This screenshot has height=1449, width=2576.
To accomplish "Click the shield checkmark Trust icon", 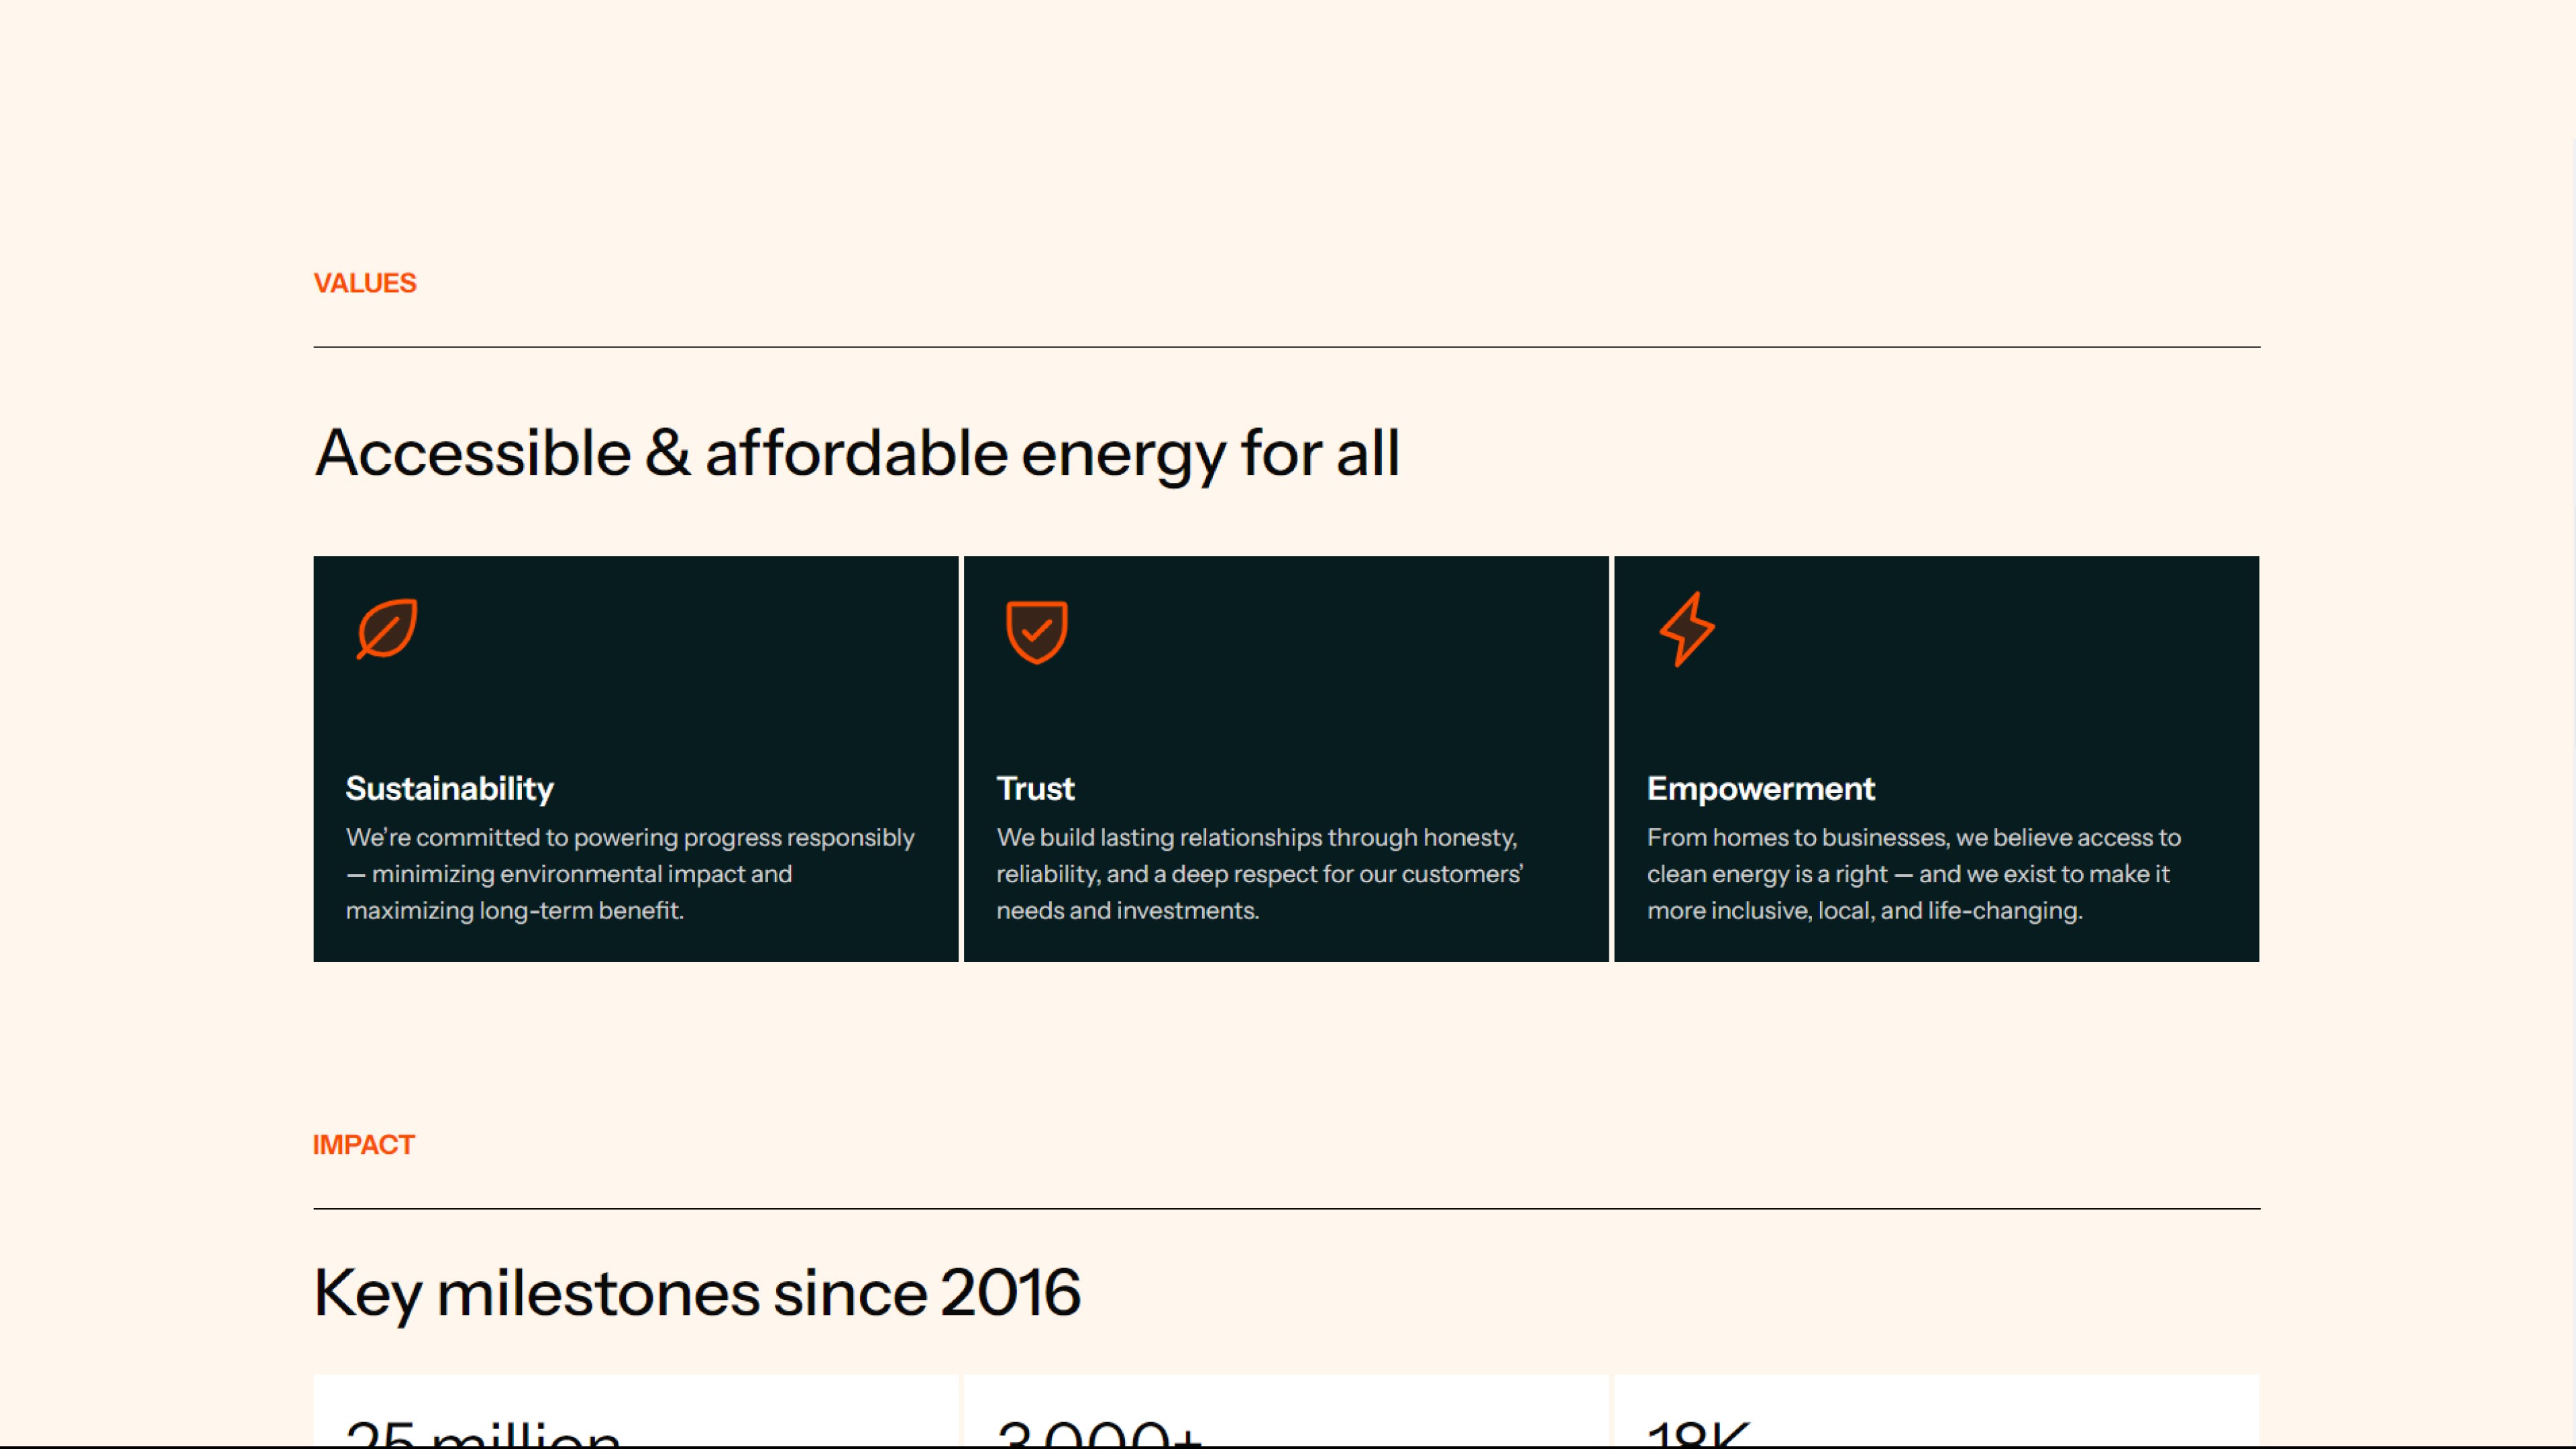I will (1036, 631).
